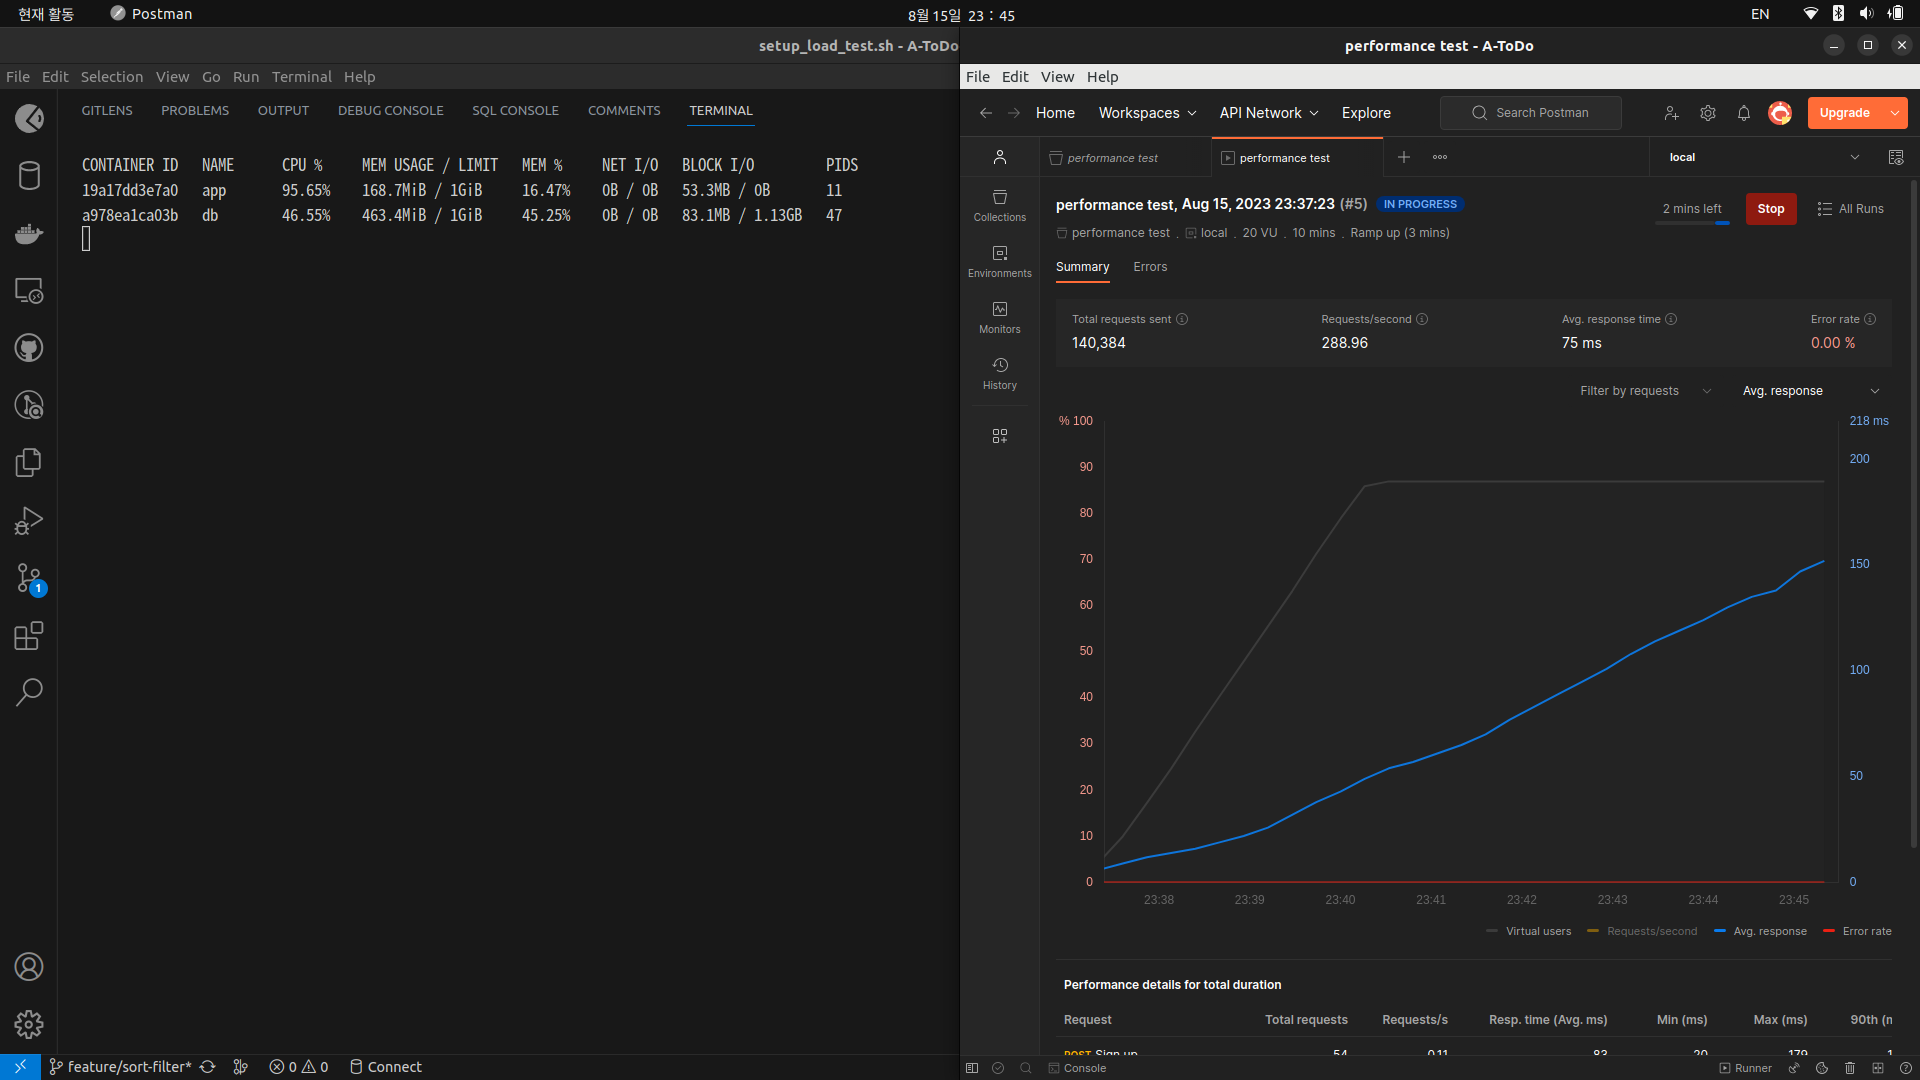The image size is (1920, 1080).
Task: Toggle Requests/second series in chart legend
Action: click(x=1643, y=931)
